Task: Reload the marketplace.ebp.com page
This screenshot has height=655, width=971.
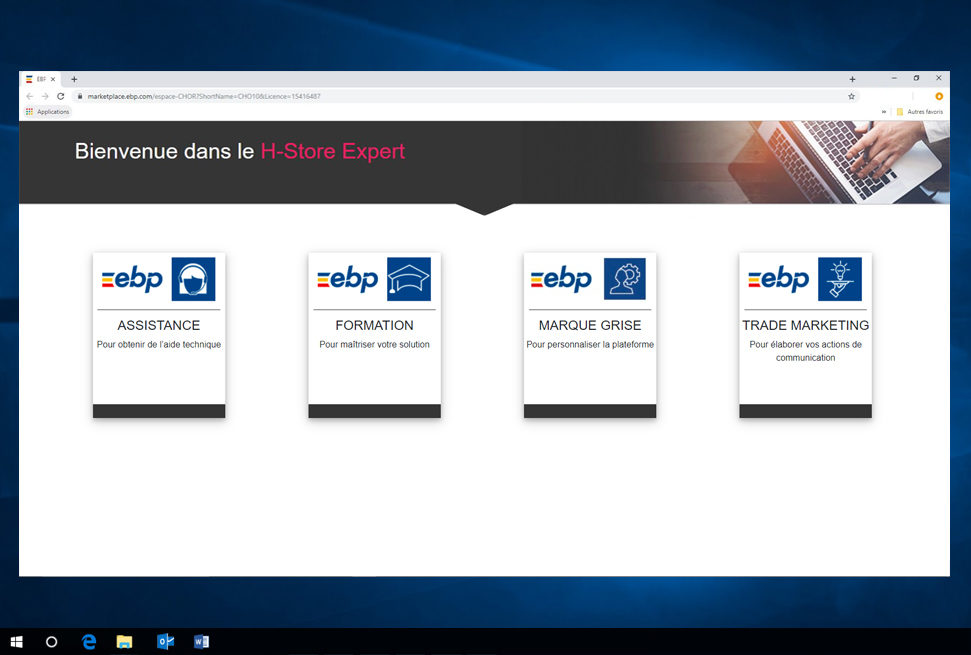Action: point(61,96)
